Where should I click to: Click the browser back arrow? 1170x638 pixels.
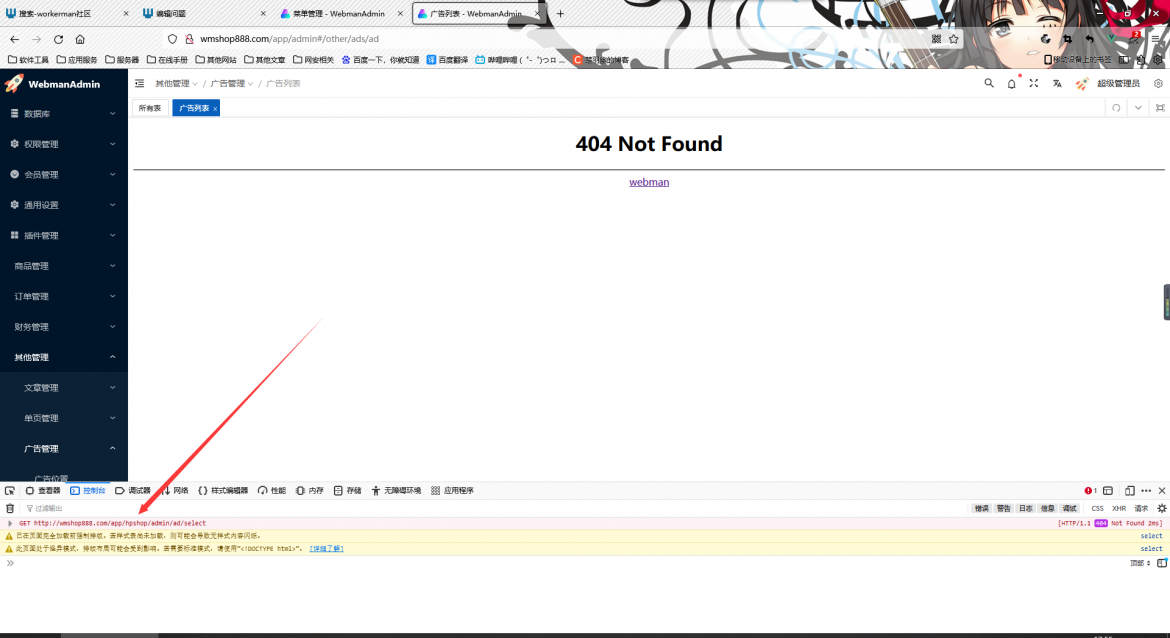pyautogui.click(x=15, y=39)
